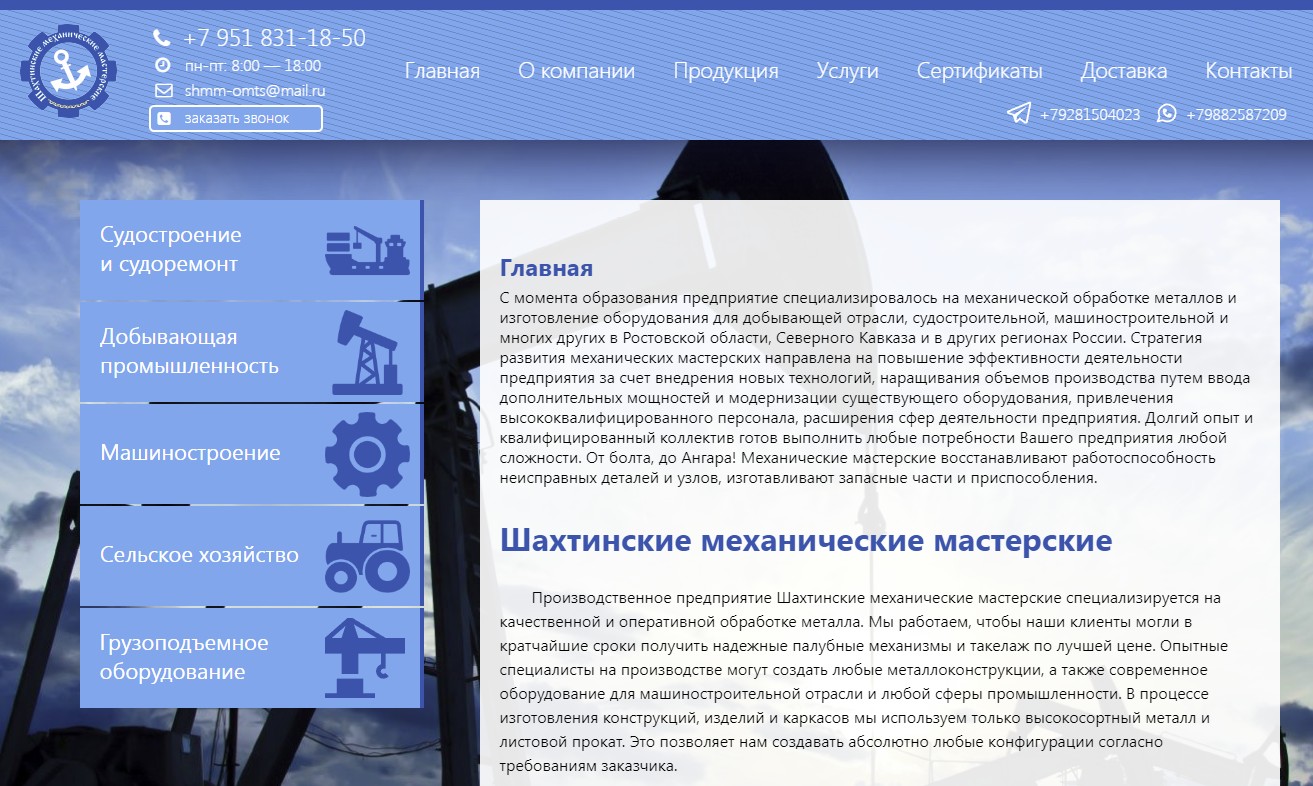Click the WhatsApp icon in the header
This screenshot has width=1313, height=786.
point(1167,113)
